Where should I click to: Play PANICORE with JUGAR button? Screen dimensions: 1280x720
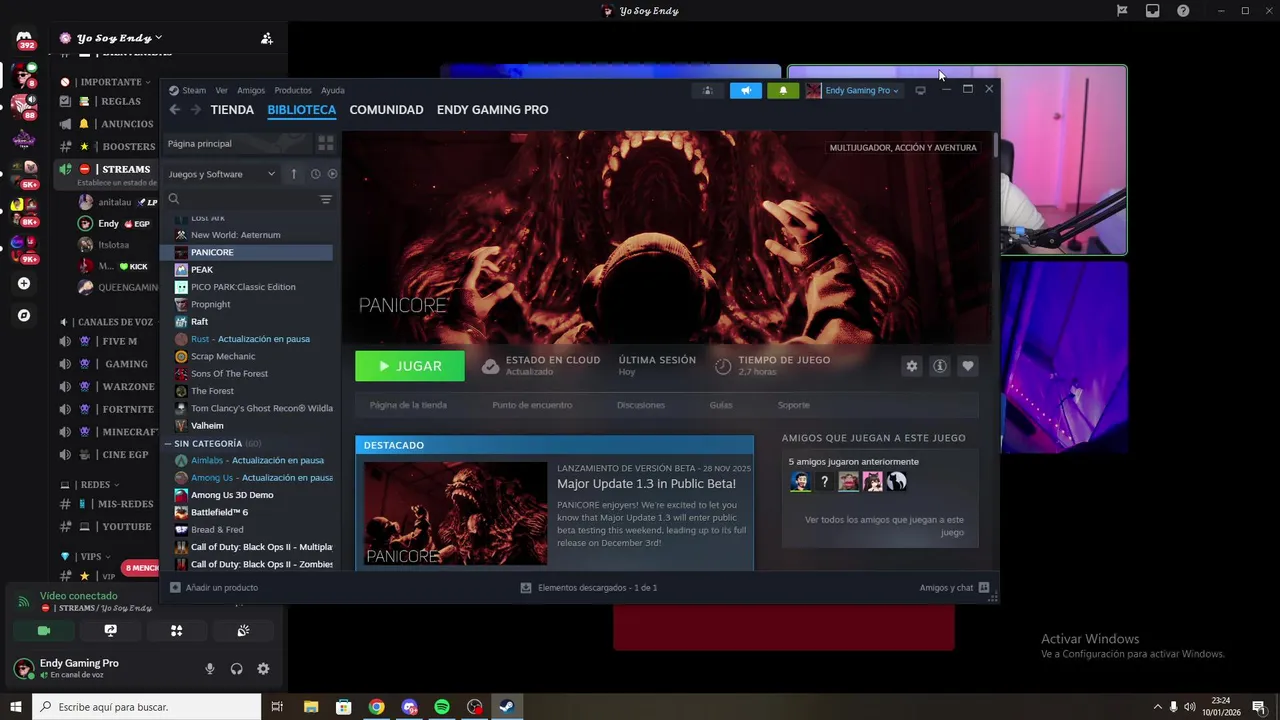(410, 366)
